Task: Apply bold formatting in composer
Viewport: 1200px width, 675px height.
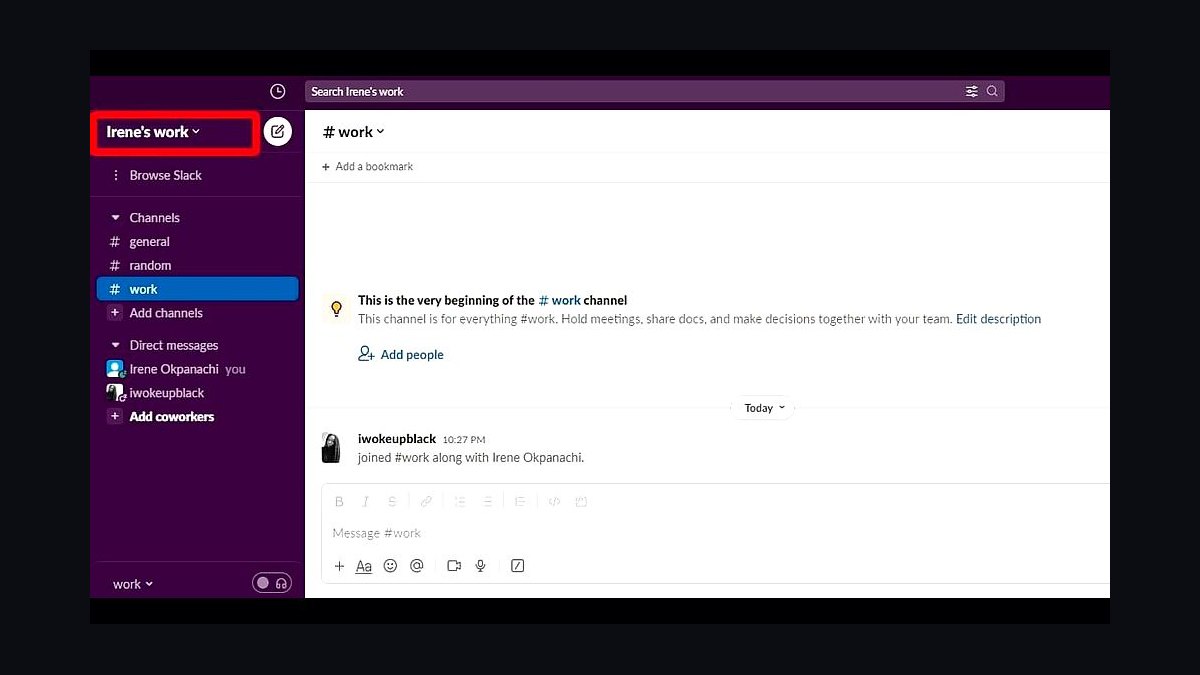Action: (x=339, y=502)
